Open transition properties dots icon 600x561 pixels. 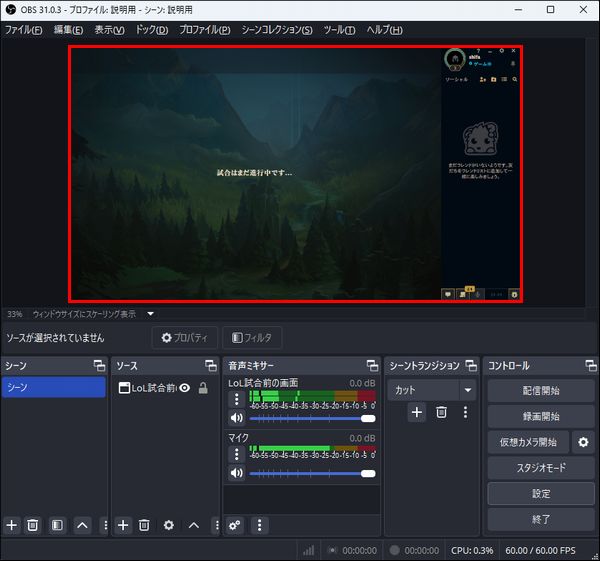click(465, 412)
